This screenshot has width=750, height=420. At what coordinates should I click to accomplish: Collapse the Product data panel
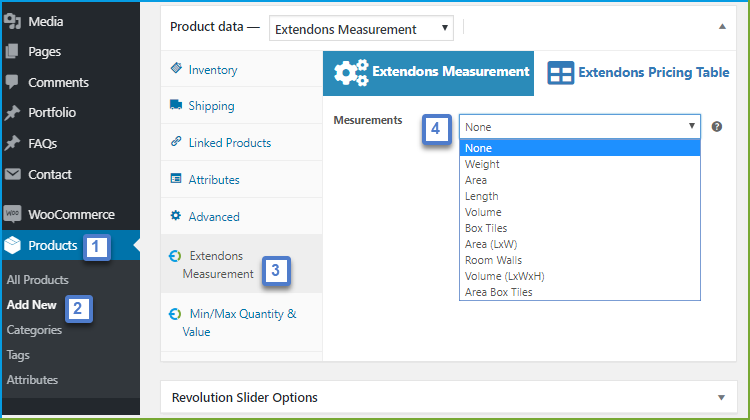tap(723, 27)
